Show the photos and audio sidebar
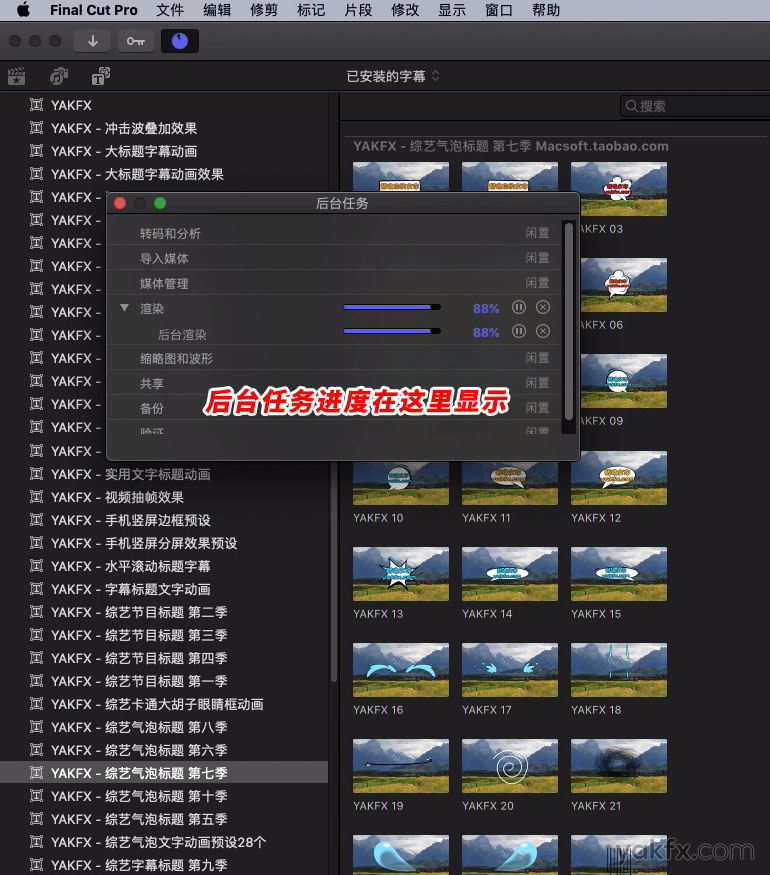This screenshot has height=875, width=770. pos(59,76)
